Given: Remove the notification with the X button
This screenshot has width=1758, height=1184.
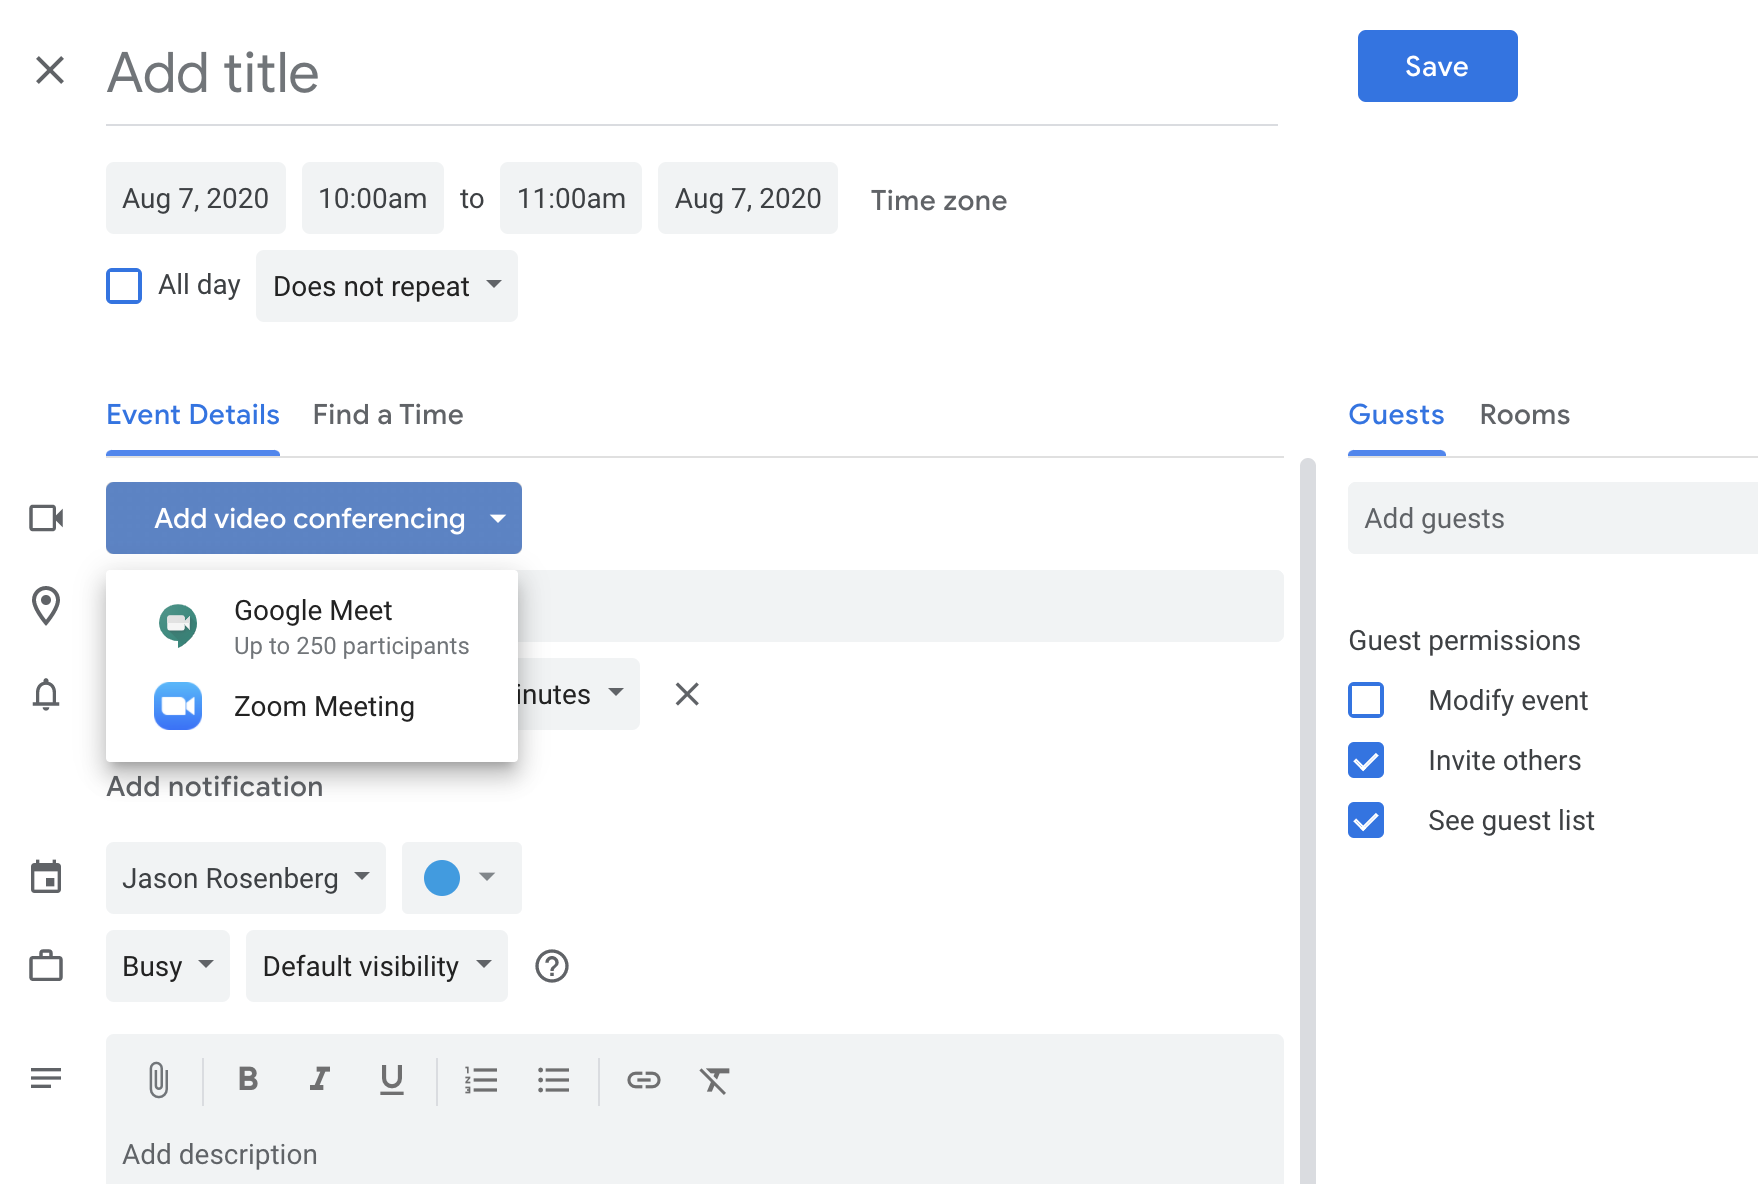Looking at the screenshot, I should (x=687, y=694).
